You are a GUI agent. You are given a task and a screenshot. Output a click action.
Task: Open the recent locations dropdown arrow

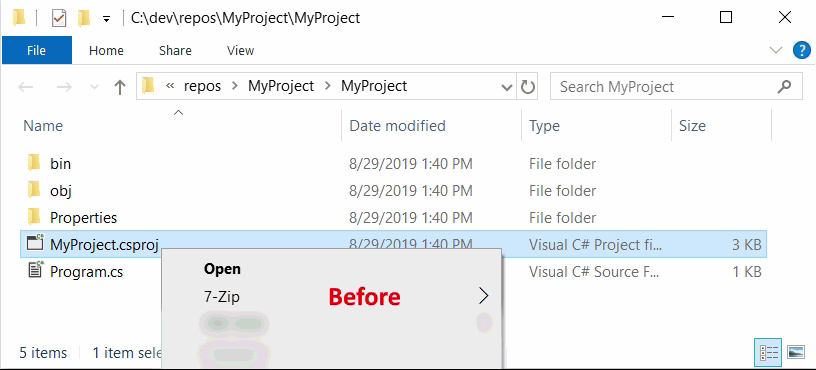coord(94,87)
